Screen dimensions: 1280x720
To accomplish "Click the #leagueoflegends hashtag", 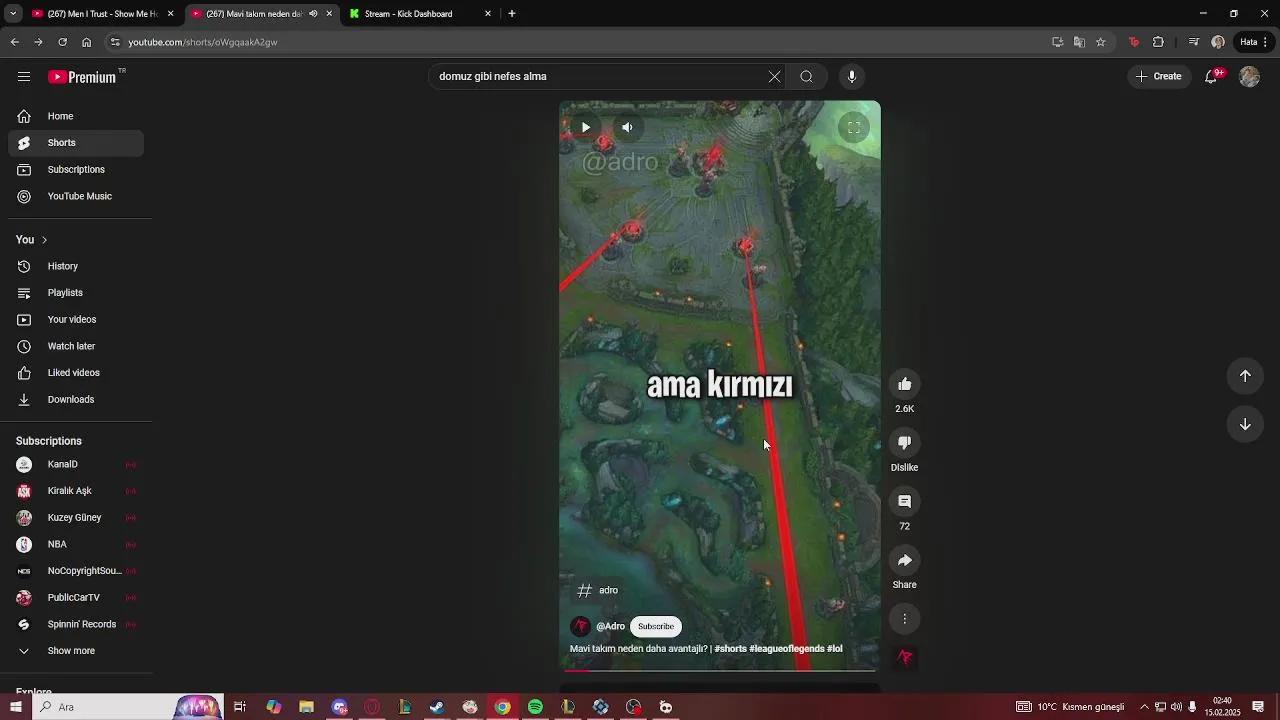I will pyautogui.click(x=786, y=649).
